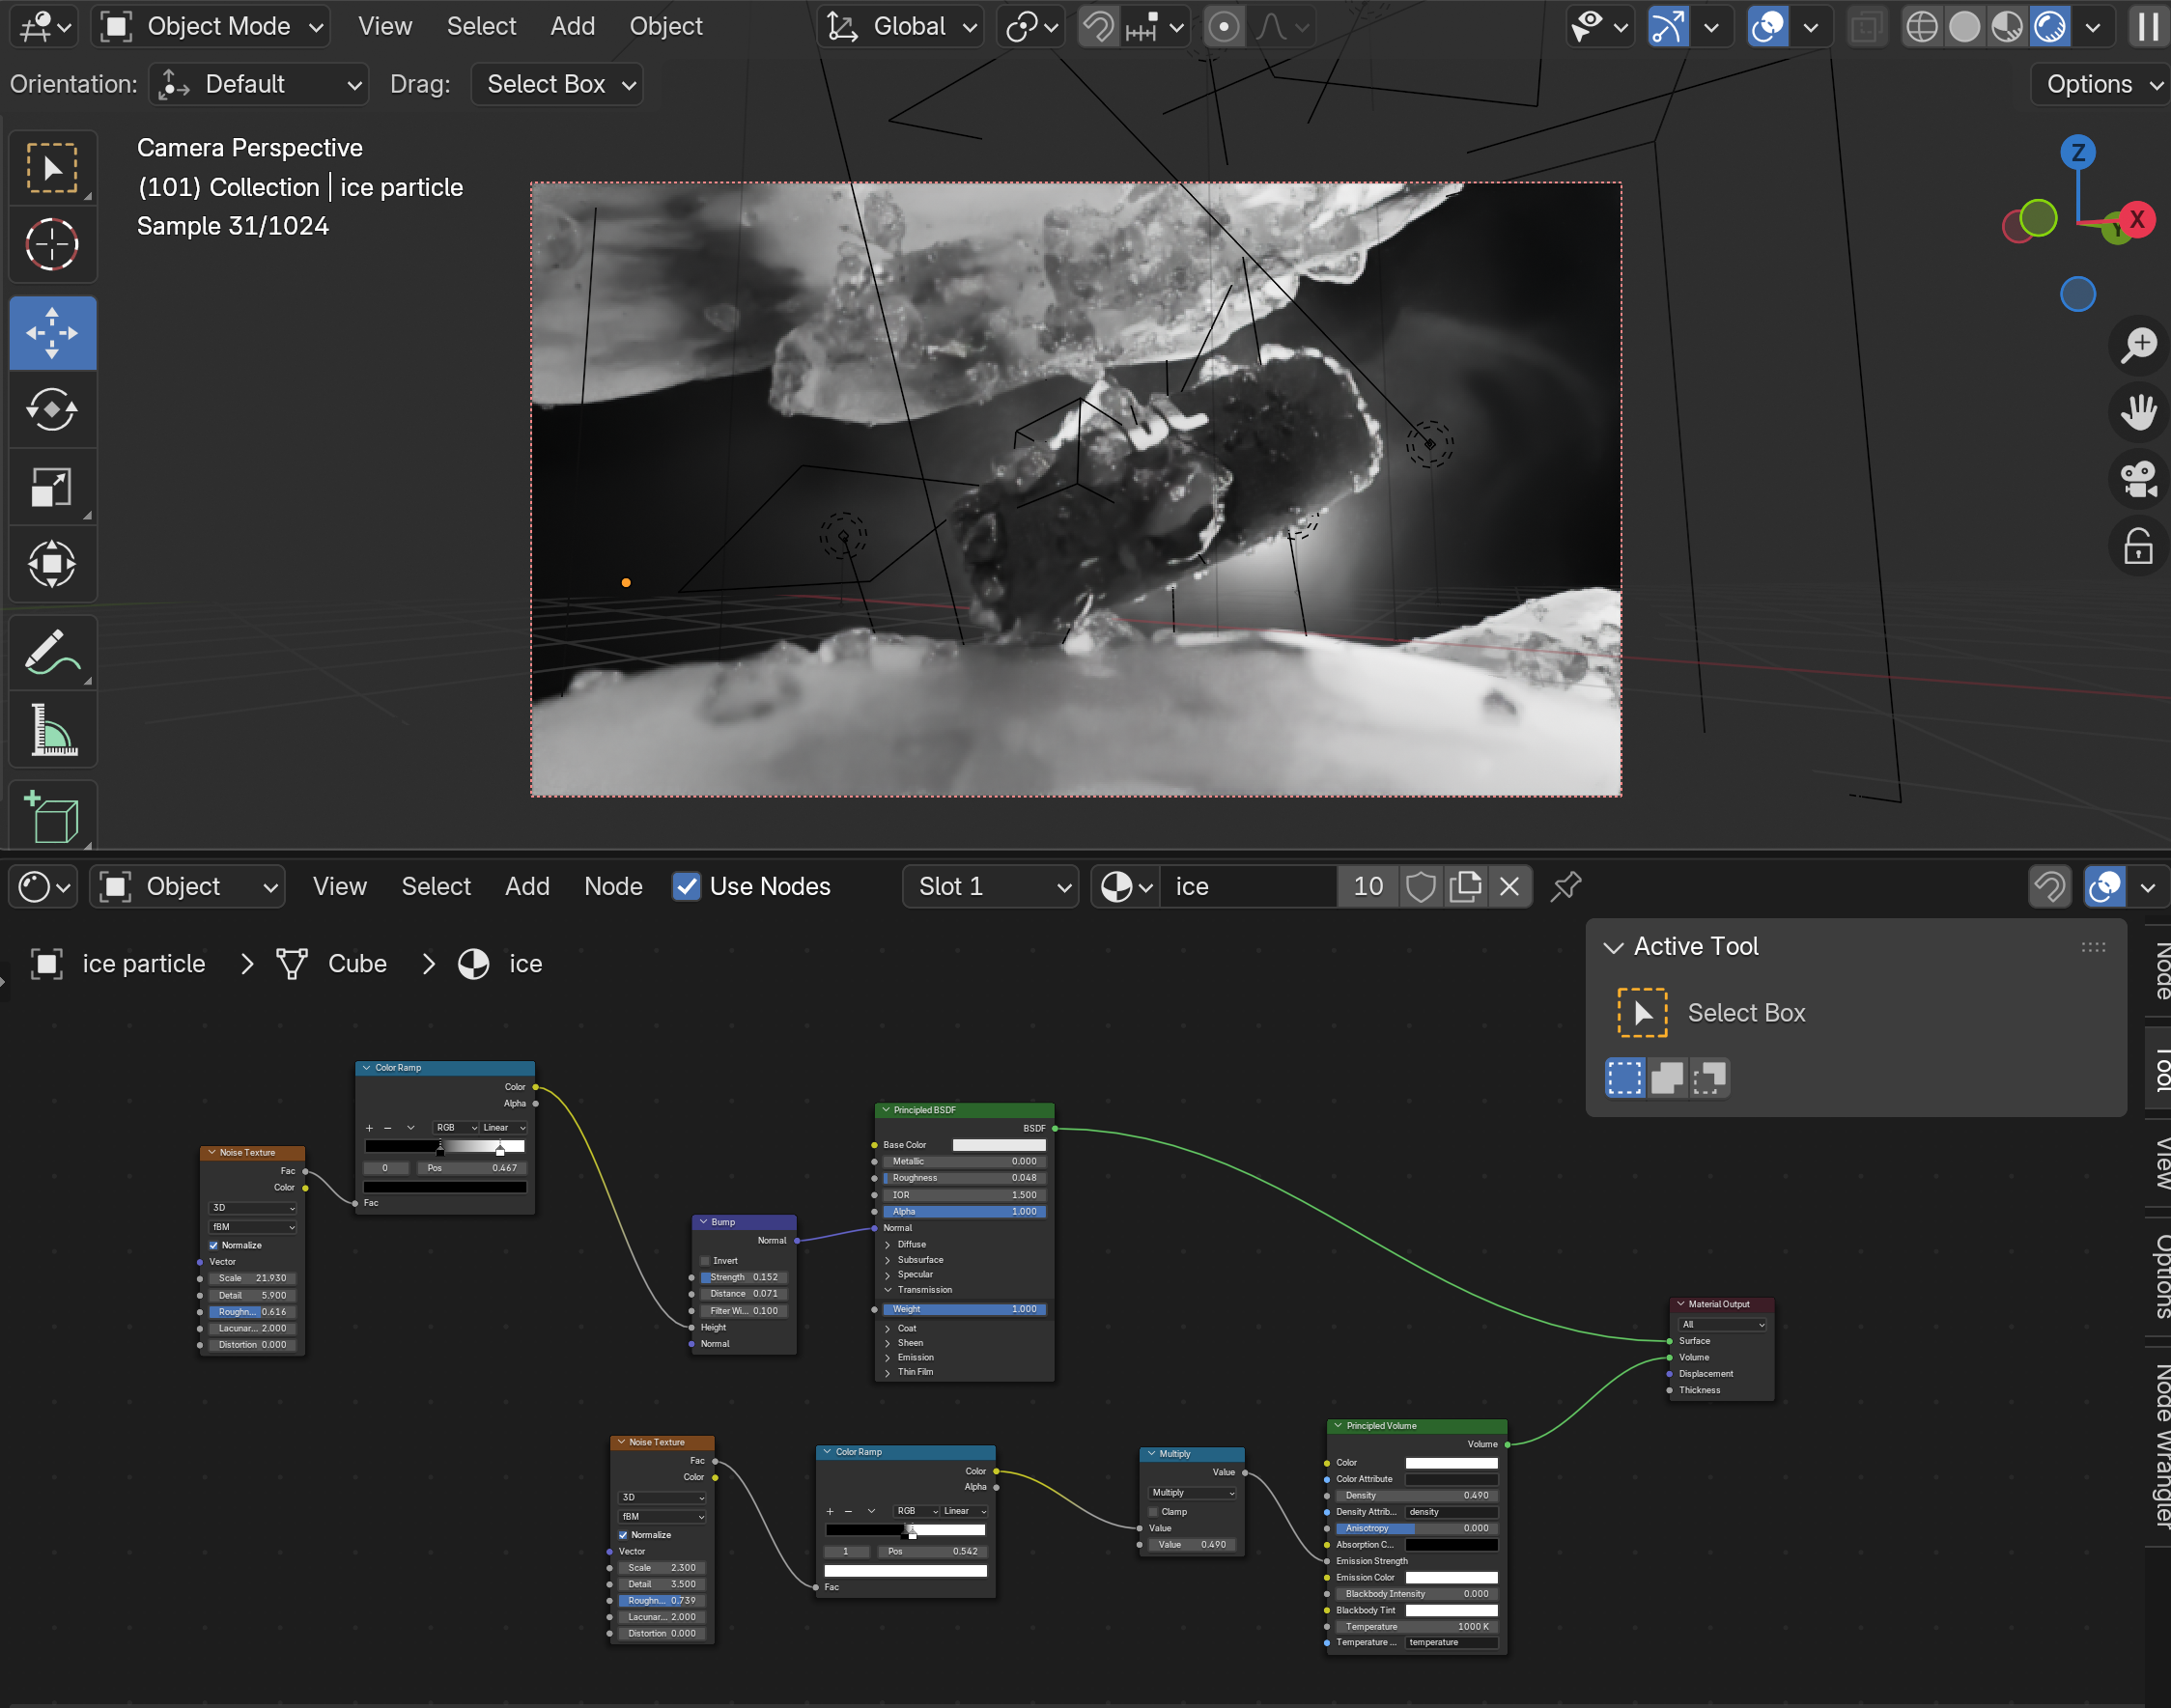Uncheck the Use Nodes checkbox
The height and width of the screenshot is (1708, 2171).
click(686, 886)
